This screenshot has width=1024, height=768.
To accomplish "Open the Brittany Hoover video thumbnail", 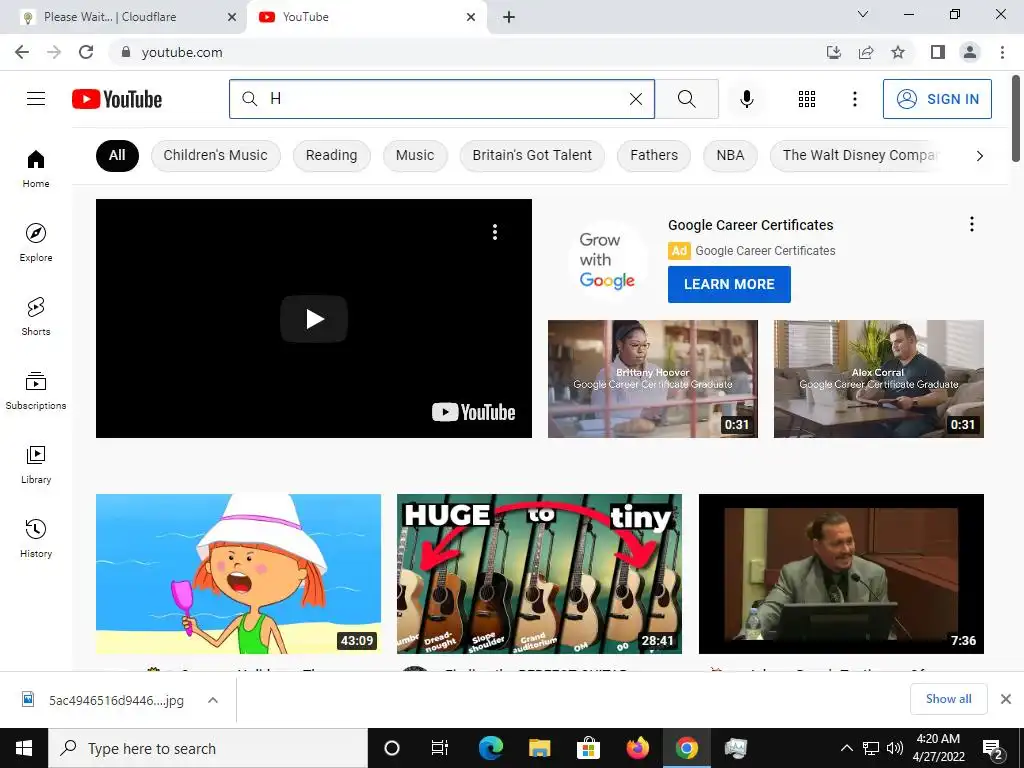I will [x=652, y=379].
